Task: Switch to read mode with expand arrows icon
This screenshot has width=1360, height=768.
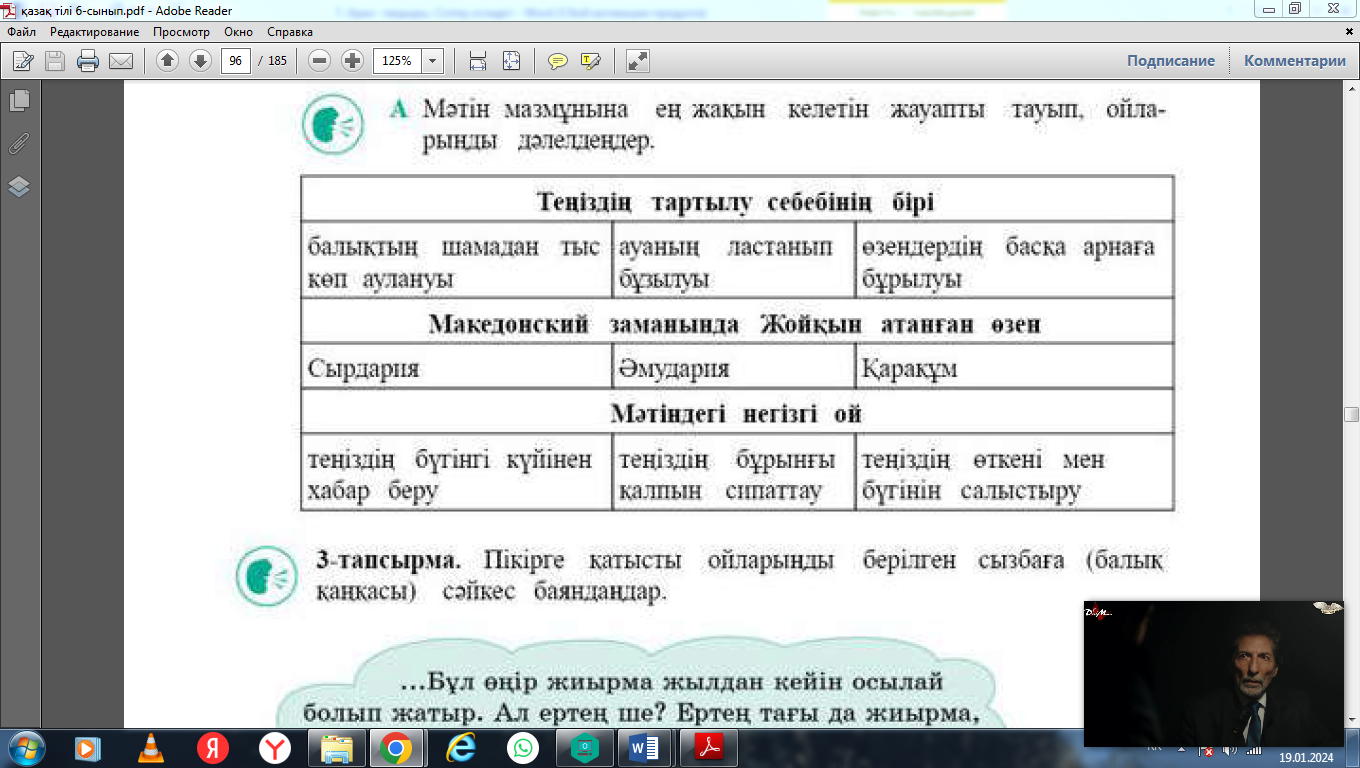Action: (x=637, y=61)
